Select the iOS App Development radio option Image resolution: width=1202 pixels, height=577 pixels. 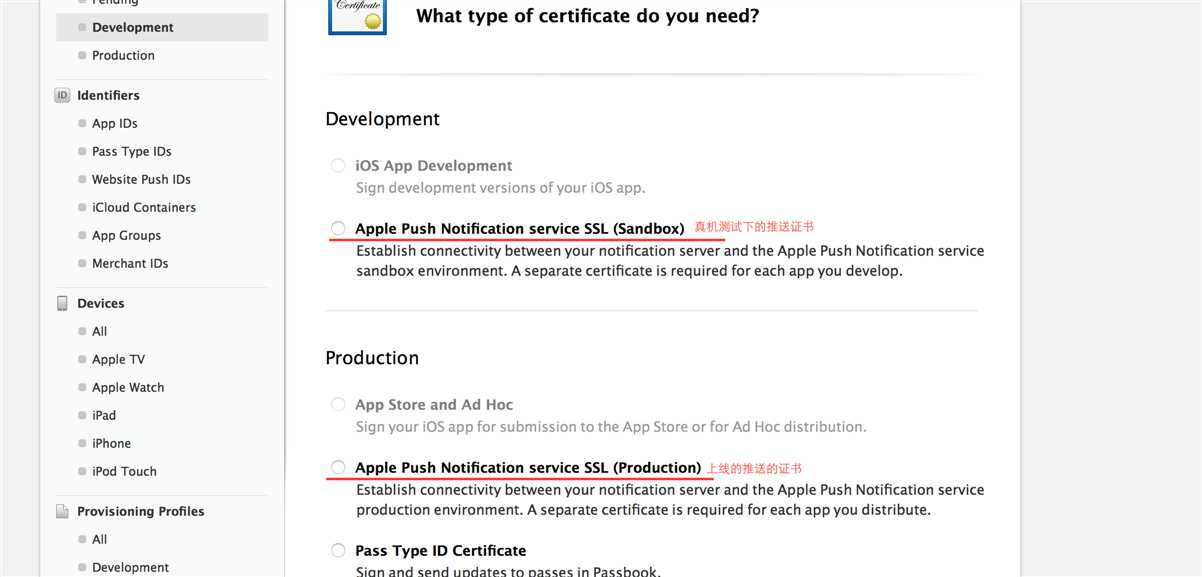click(338, 166)
